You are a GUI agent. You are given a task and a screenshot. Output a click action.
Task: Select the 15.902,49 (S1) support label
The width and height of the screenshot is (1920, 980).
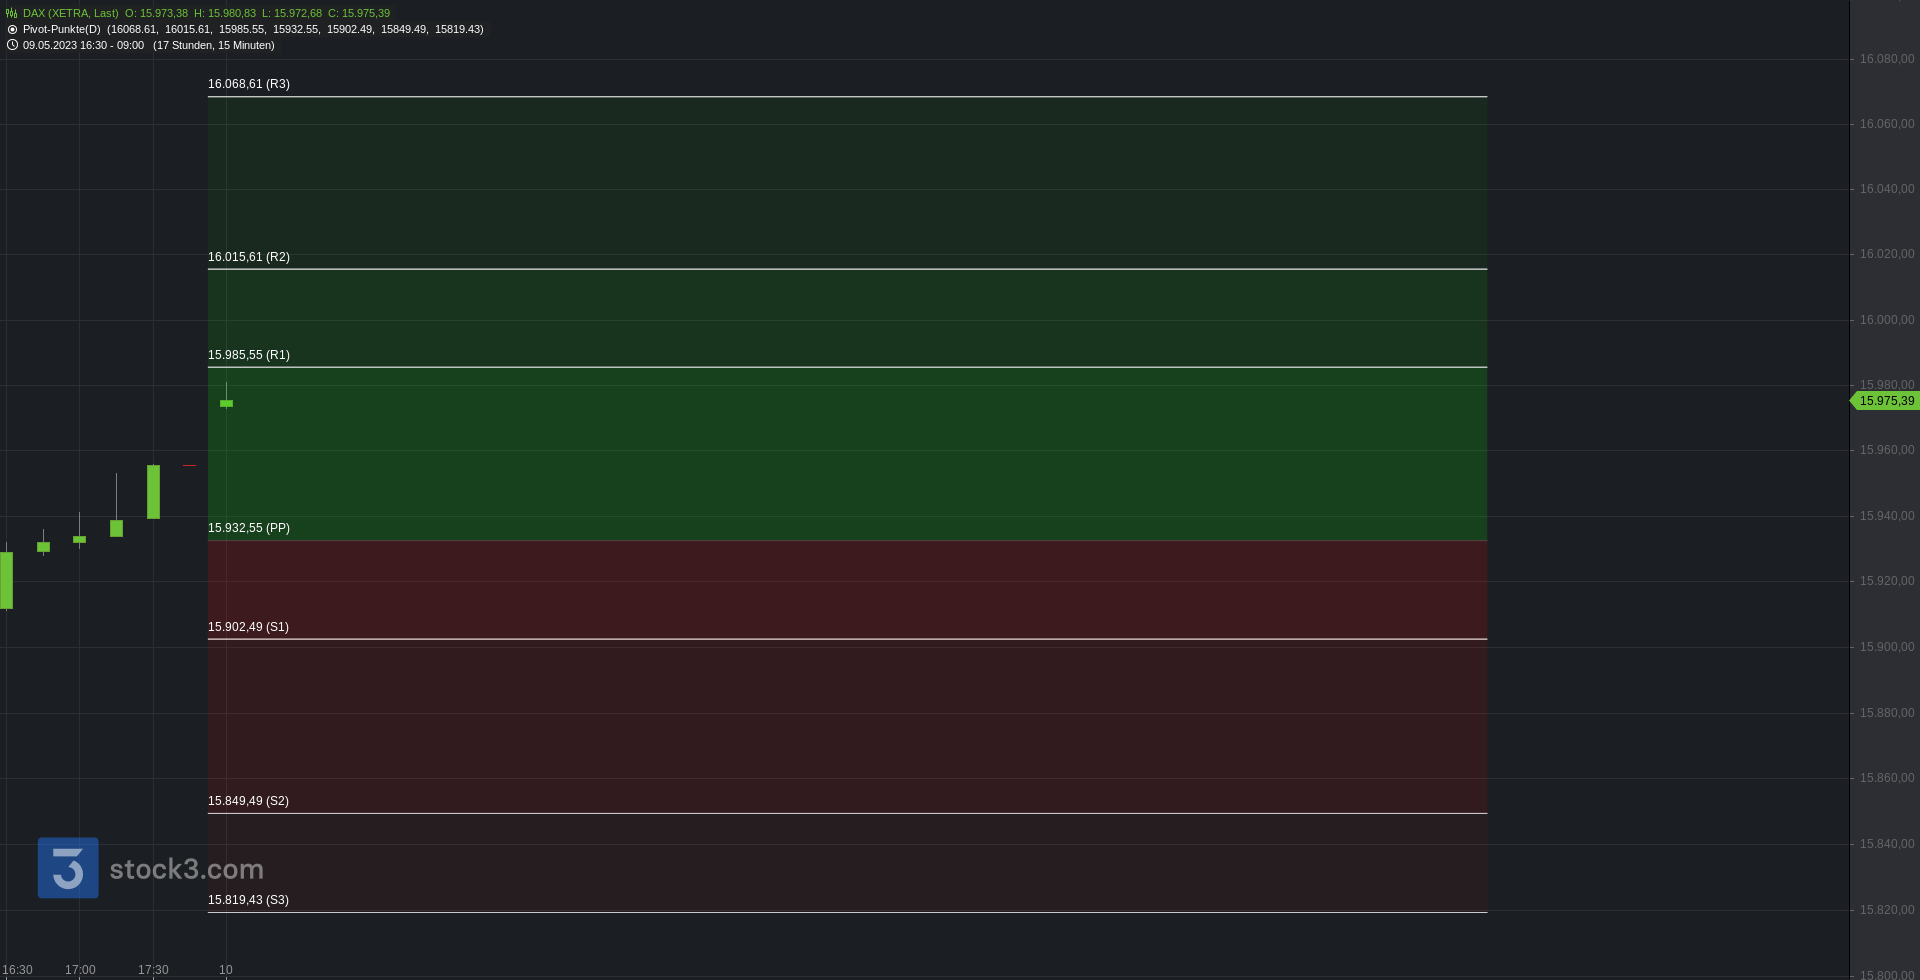248,627
